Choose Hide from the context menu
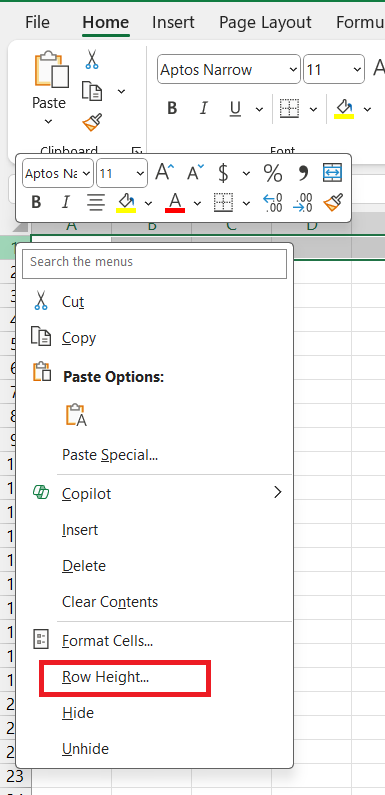The image size is (385, 795). [155, 713]
